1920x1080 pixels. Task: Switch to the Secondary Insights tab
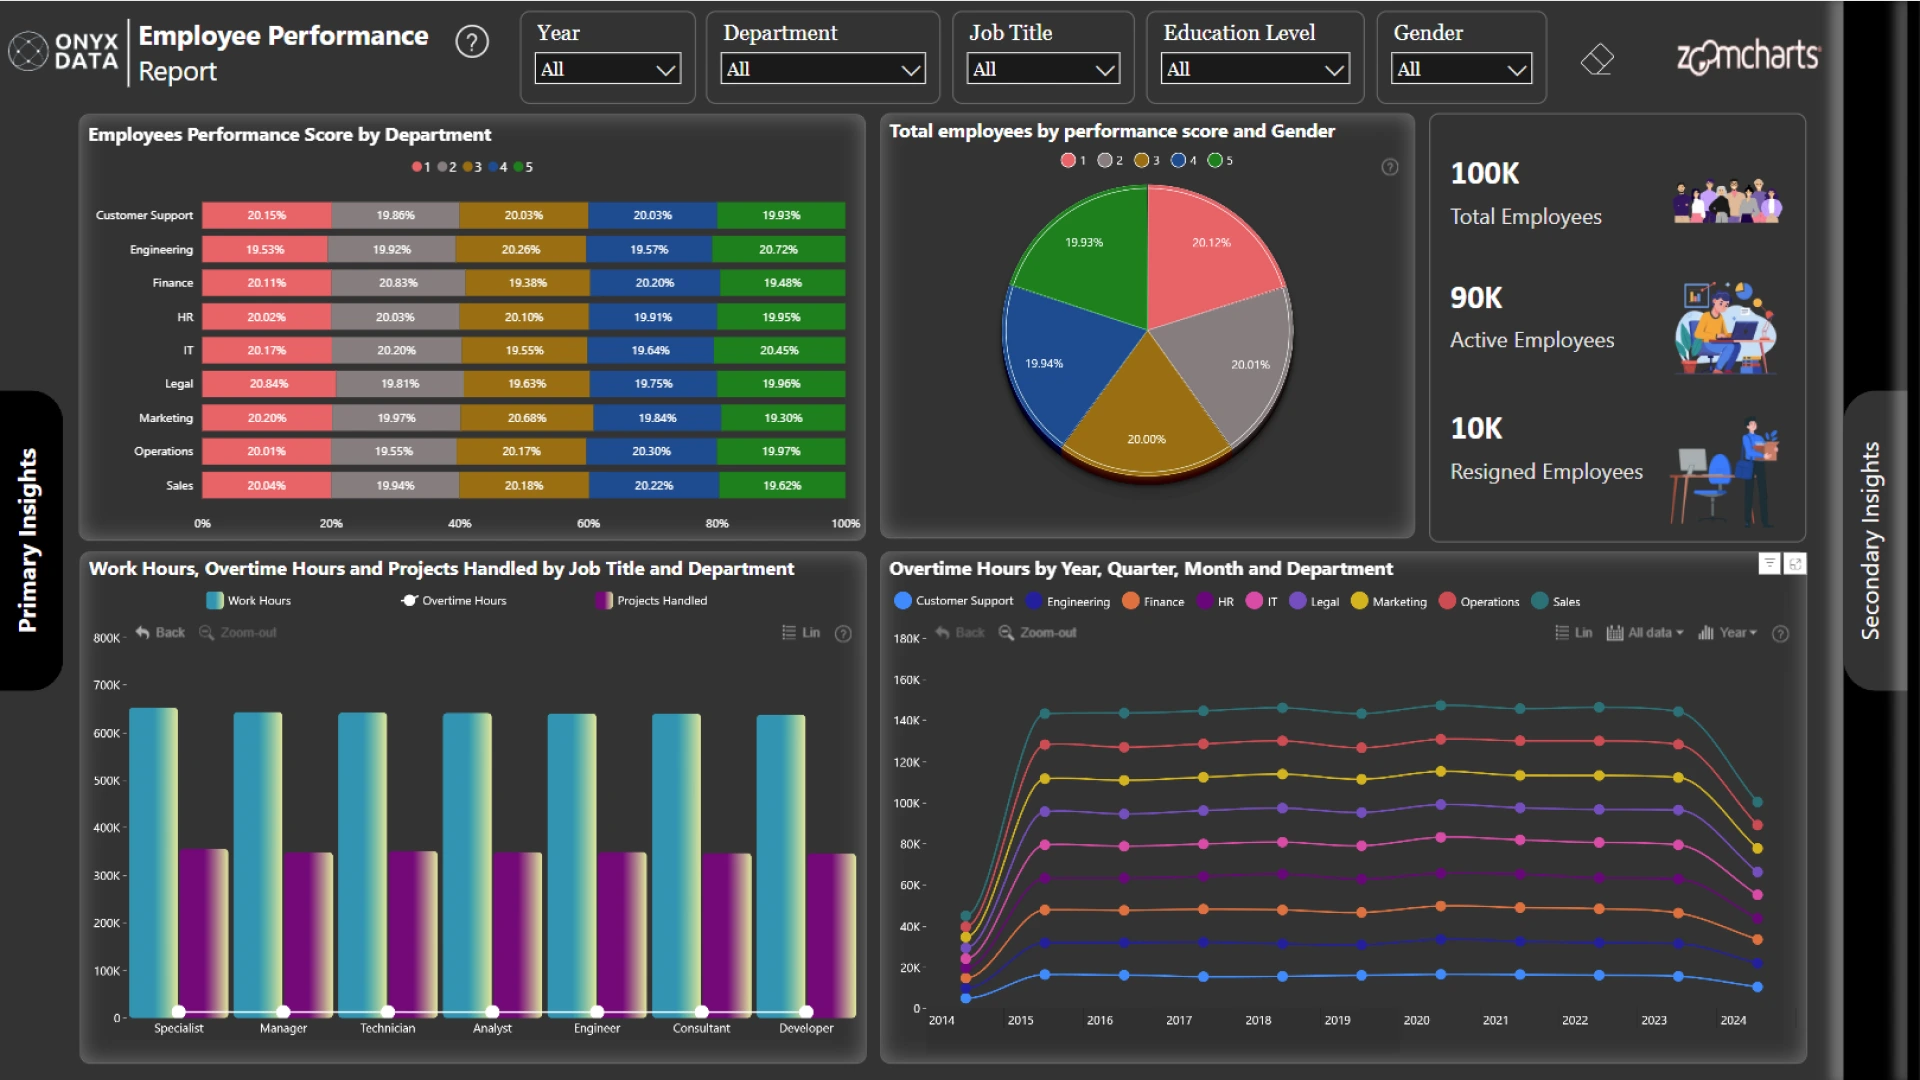point(1873,540)
